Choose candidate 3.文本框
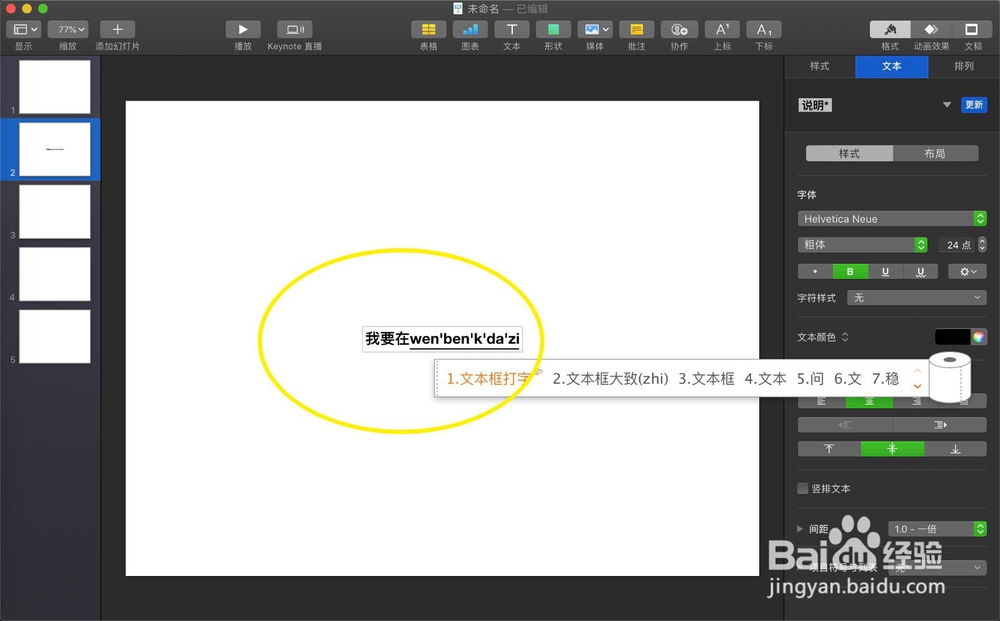The image size is (1000, 621). click(706, 379)
